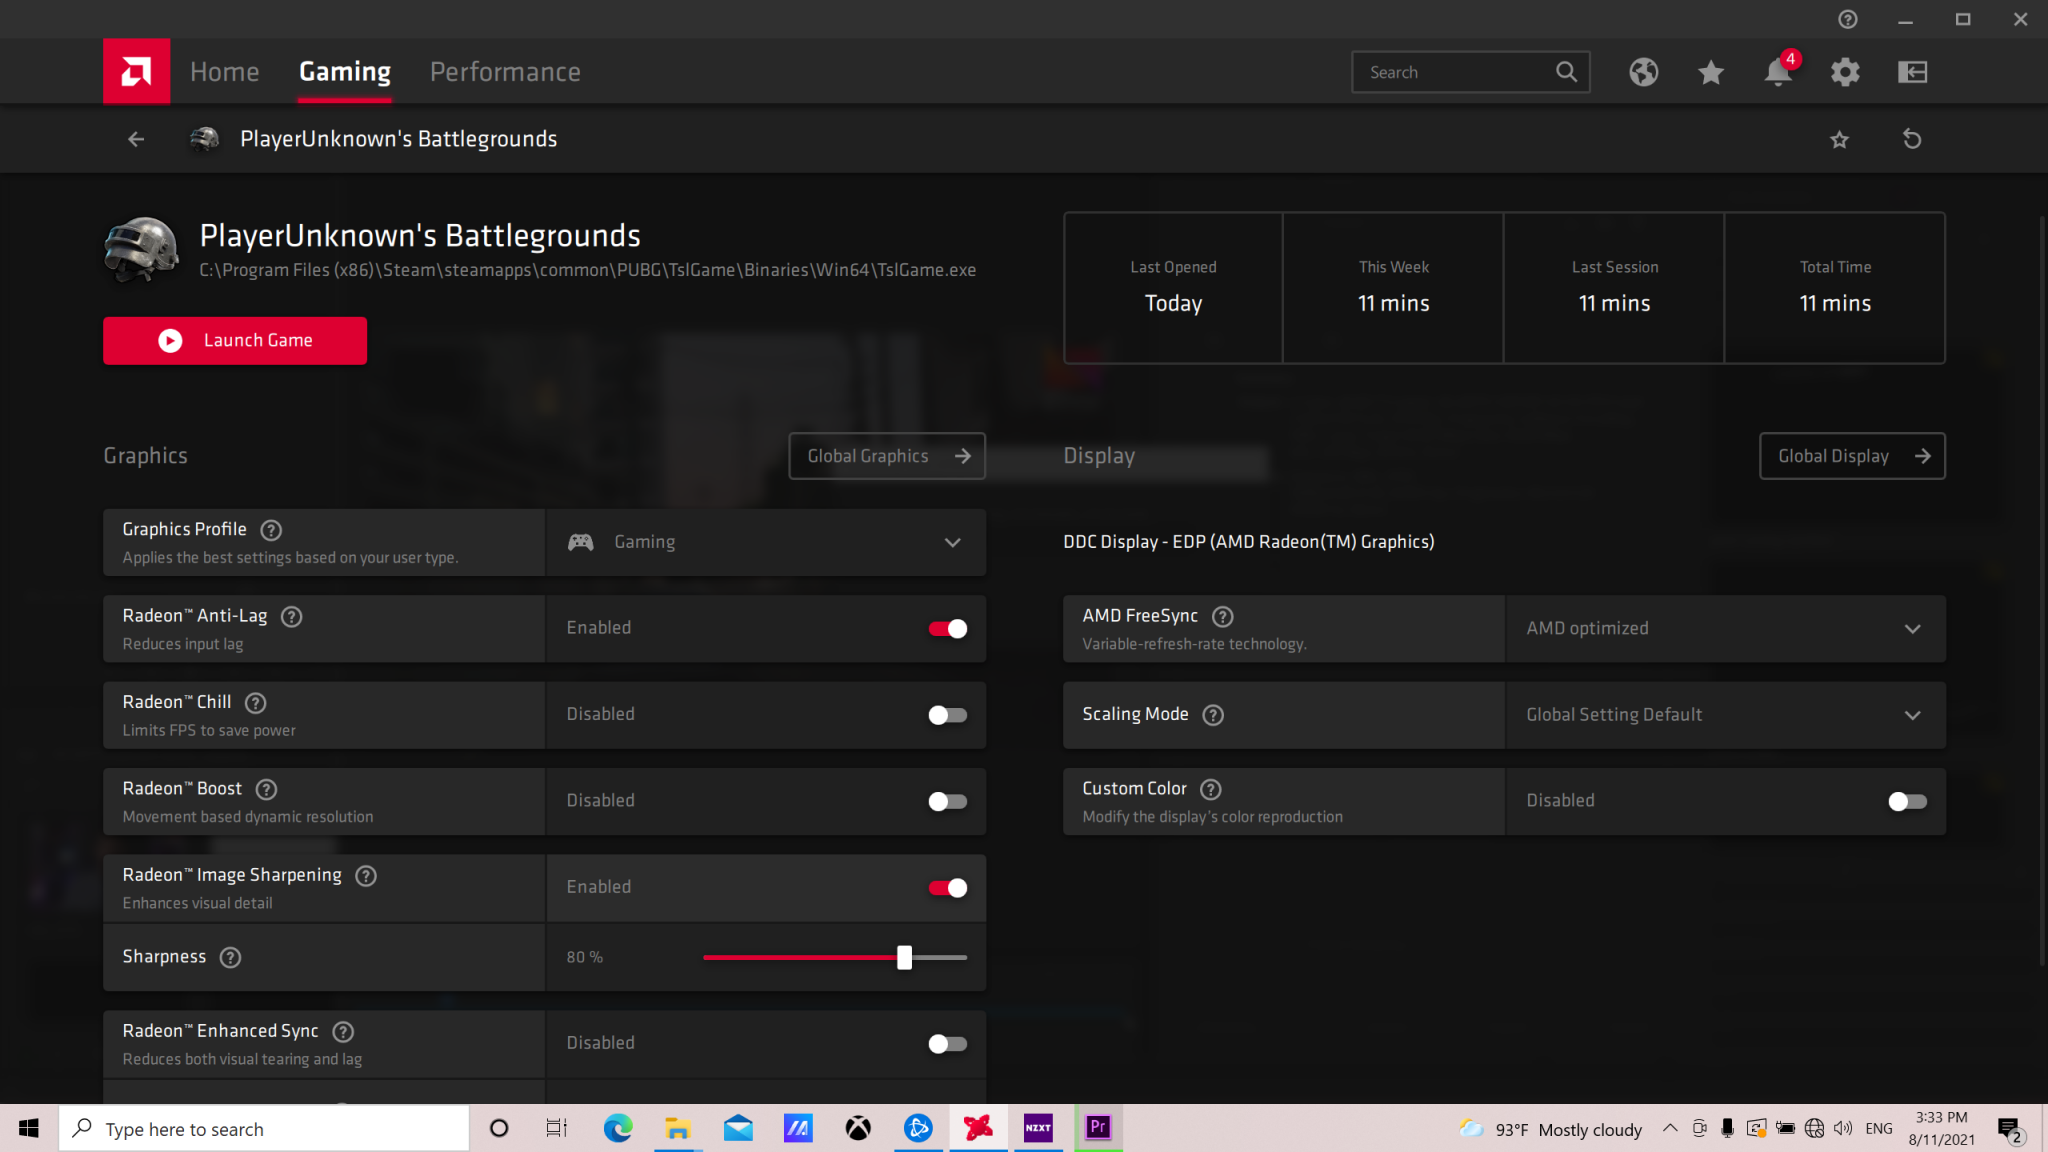Show help for Custom Color

pyautogui.click(x=1211, y=789)
